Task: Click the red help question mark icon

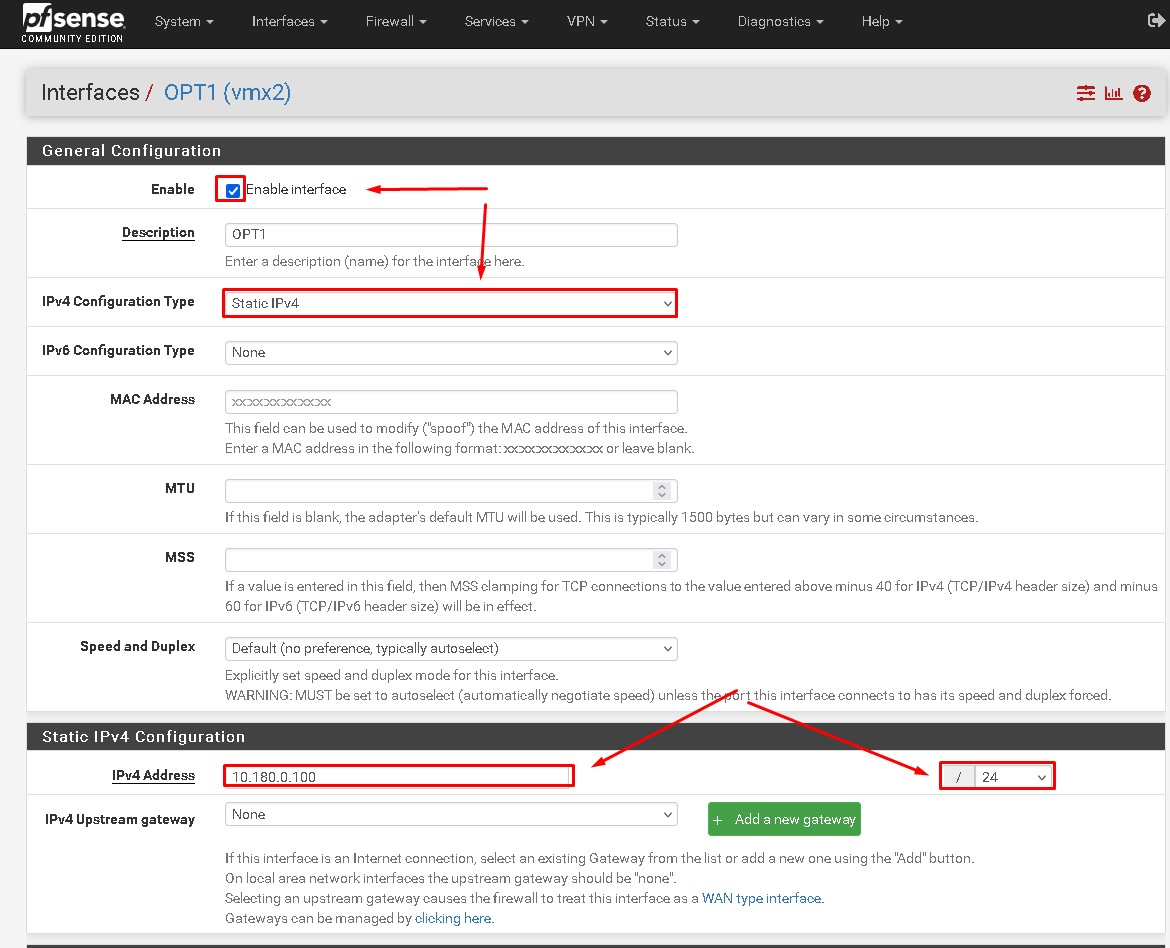Action: pos(1142,93)
